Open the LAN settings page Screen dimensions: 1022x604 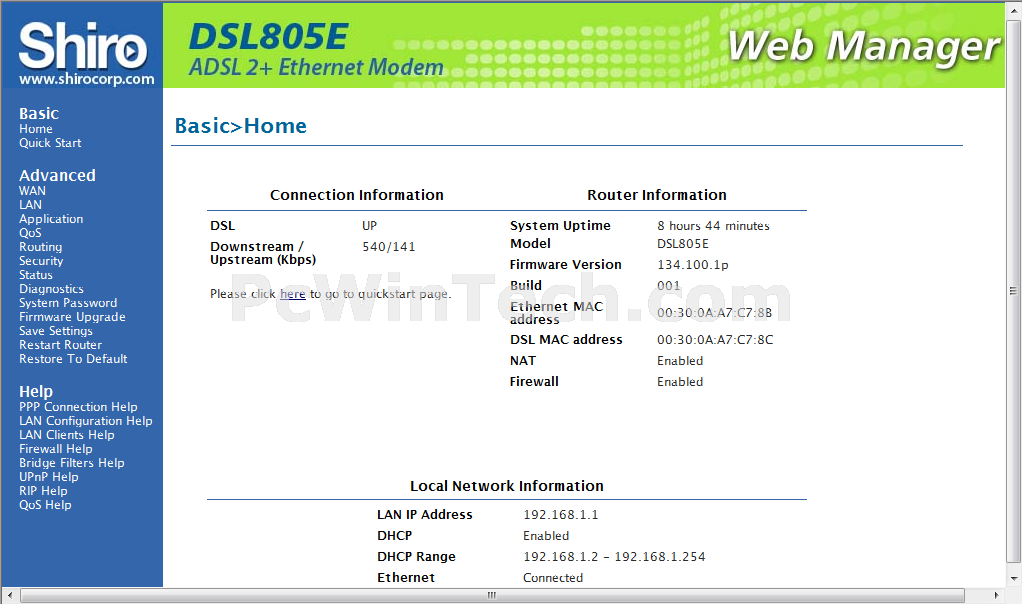pyautogui.click(x=31, y=205)
